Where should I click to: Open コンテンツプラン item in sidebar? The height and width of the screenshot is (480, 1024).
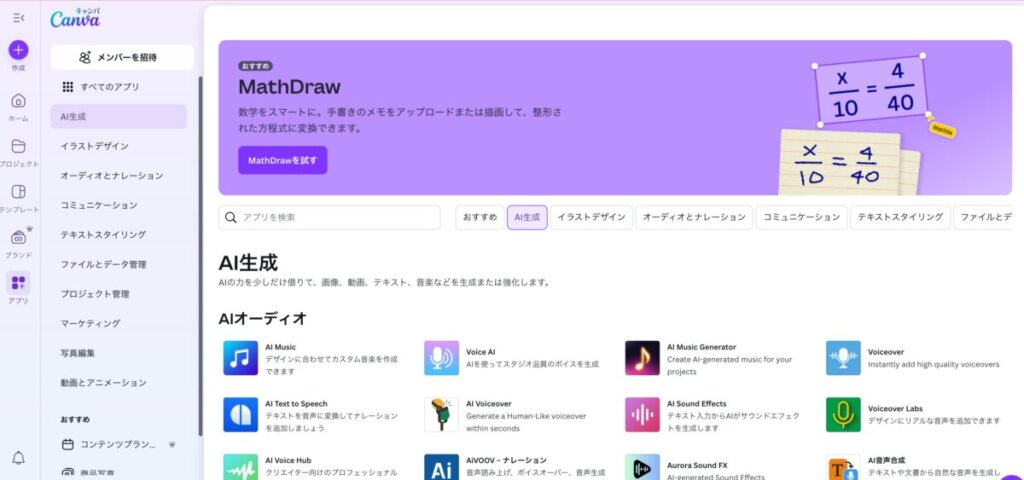tap(118, 444)
